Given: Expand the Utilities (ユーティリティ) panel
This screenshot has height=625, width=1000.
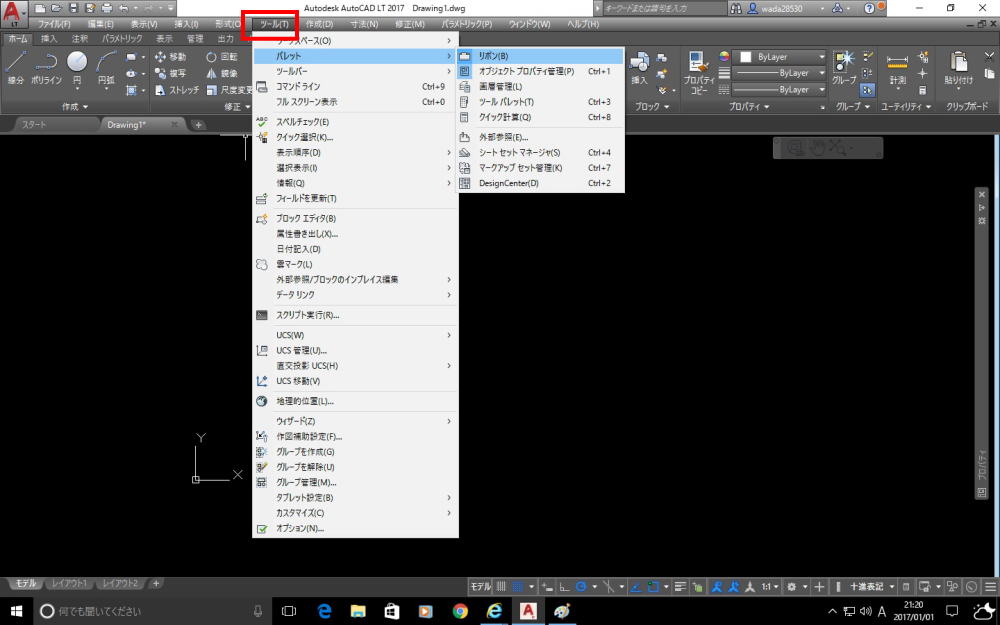Looking at the screenshot, I should pos(906,107).
